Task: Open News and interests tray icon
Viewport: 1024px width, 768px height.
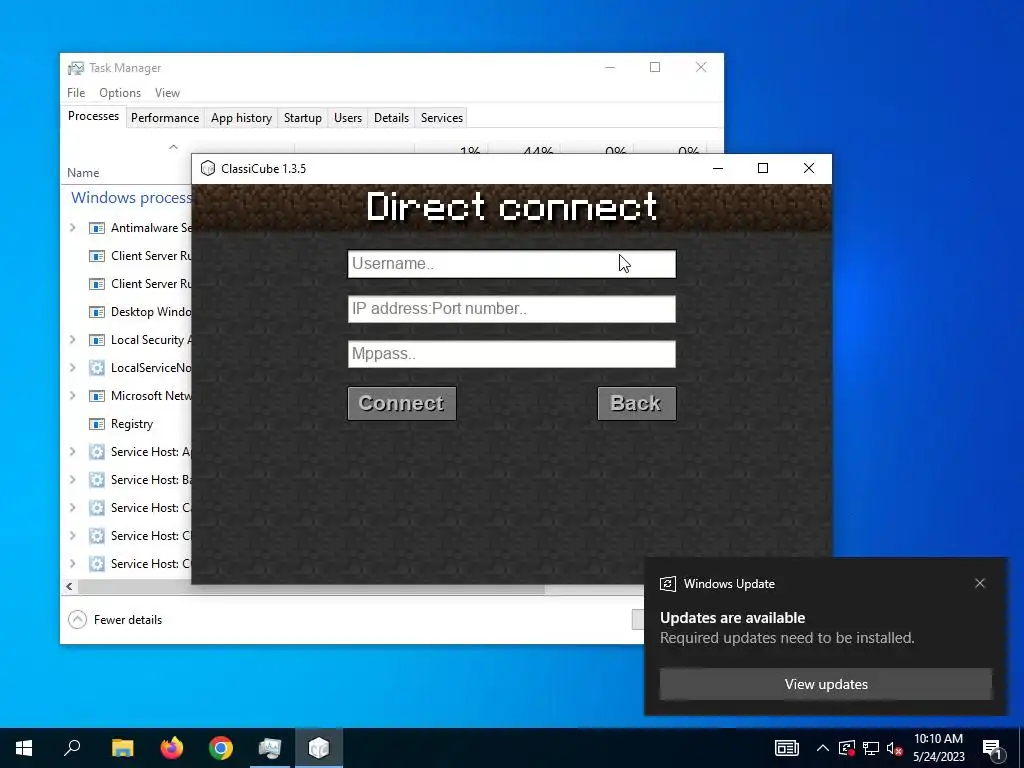Action: (x=786, y=748)
